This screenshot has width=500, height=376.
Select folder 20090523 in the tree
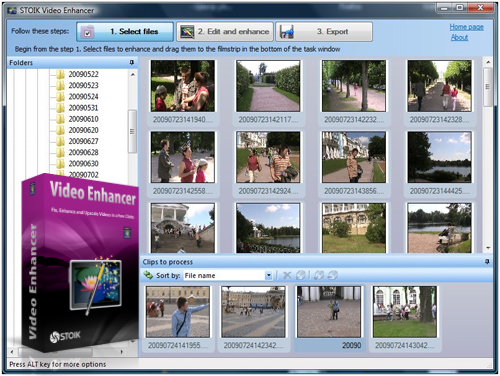84,85
